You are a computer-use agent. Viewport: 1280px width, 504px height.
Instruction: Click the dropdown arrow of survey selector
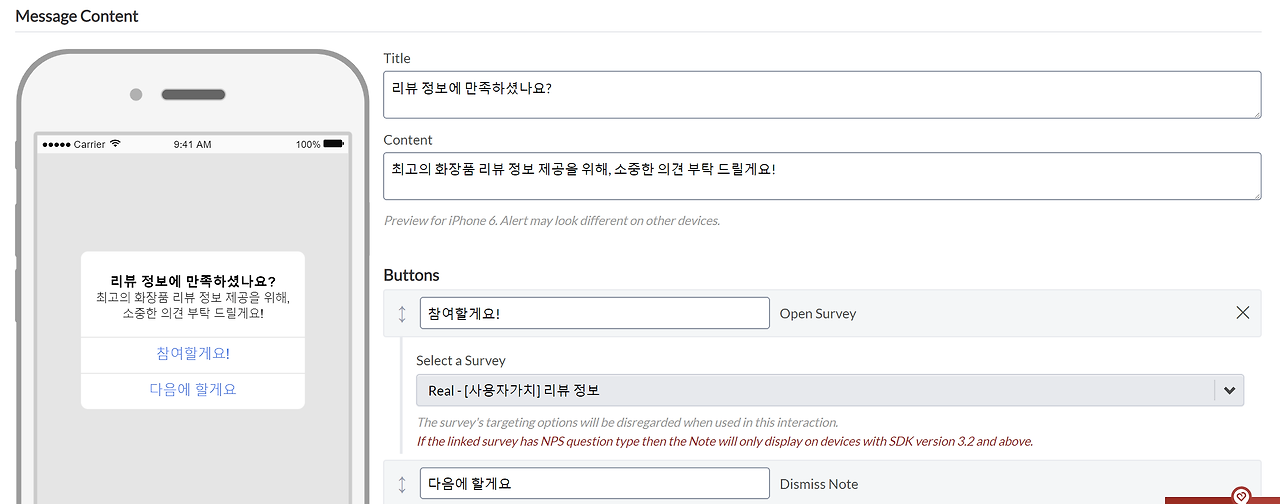tap(1229, 390)
